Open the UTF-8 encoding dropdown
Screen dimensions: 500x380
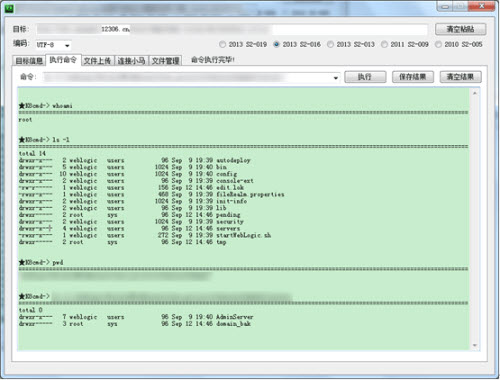click(53, 45)
